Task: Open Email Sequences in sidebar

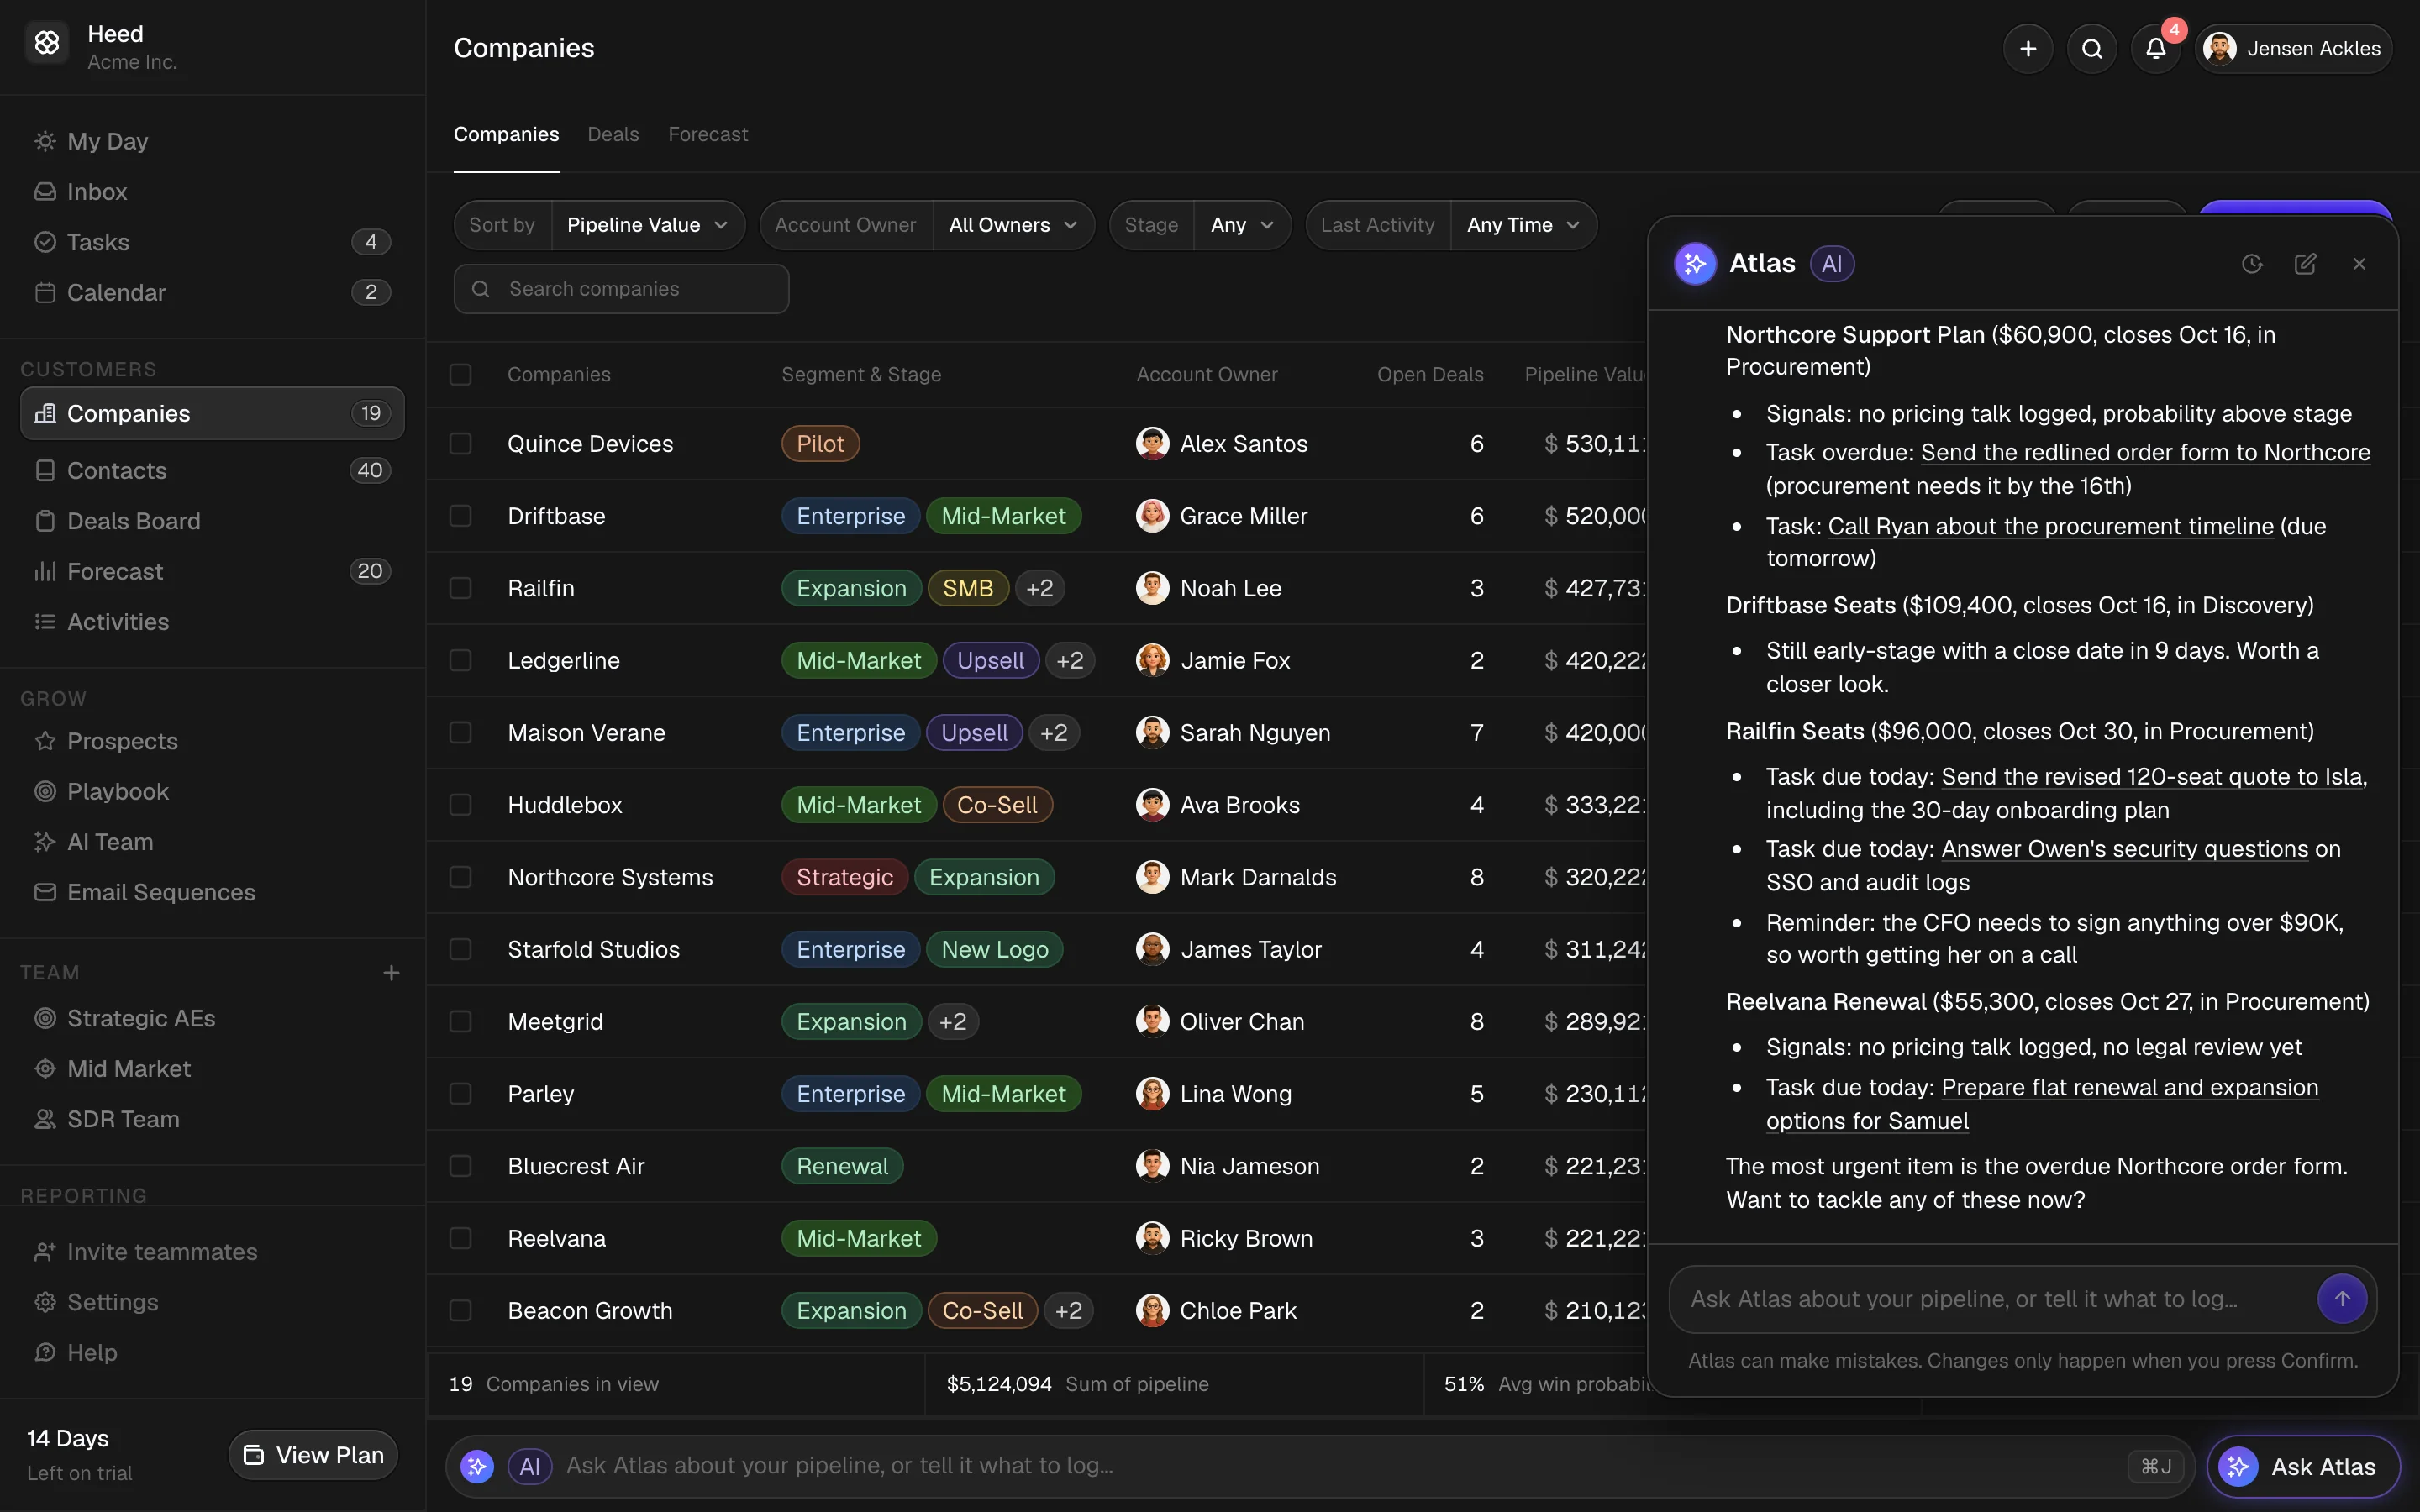Action: (x=212, y=892)
